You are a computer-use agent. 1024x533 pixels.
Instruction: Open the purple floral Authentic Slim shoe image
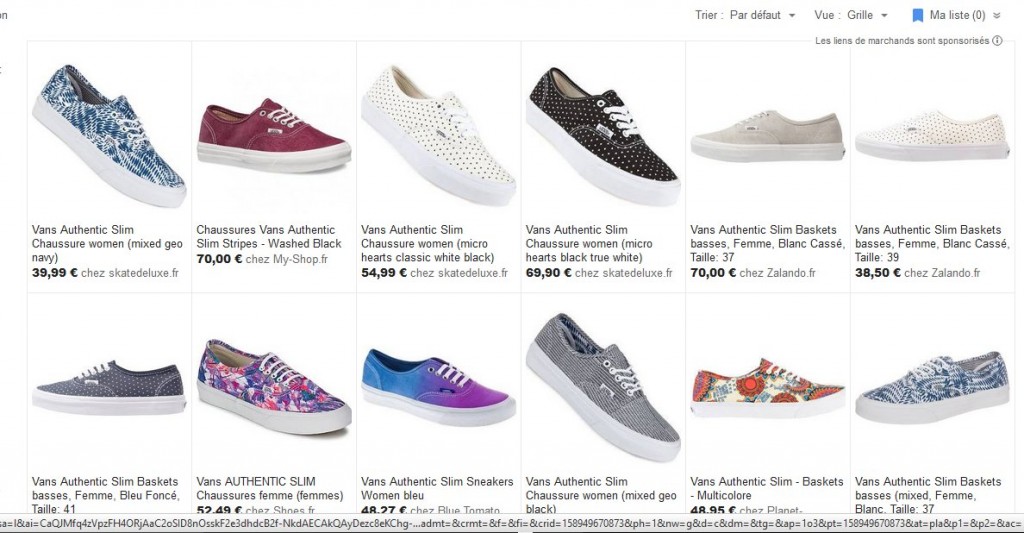(274, 387)
